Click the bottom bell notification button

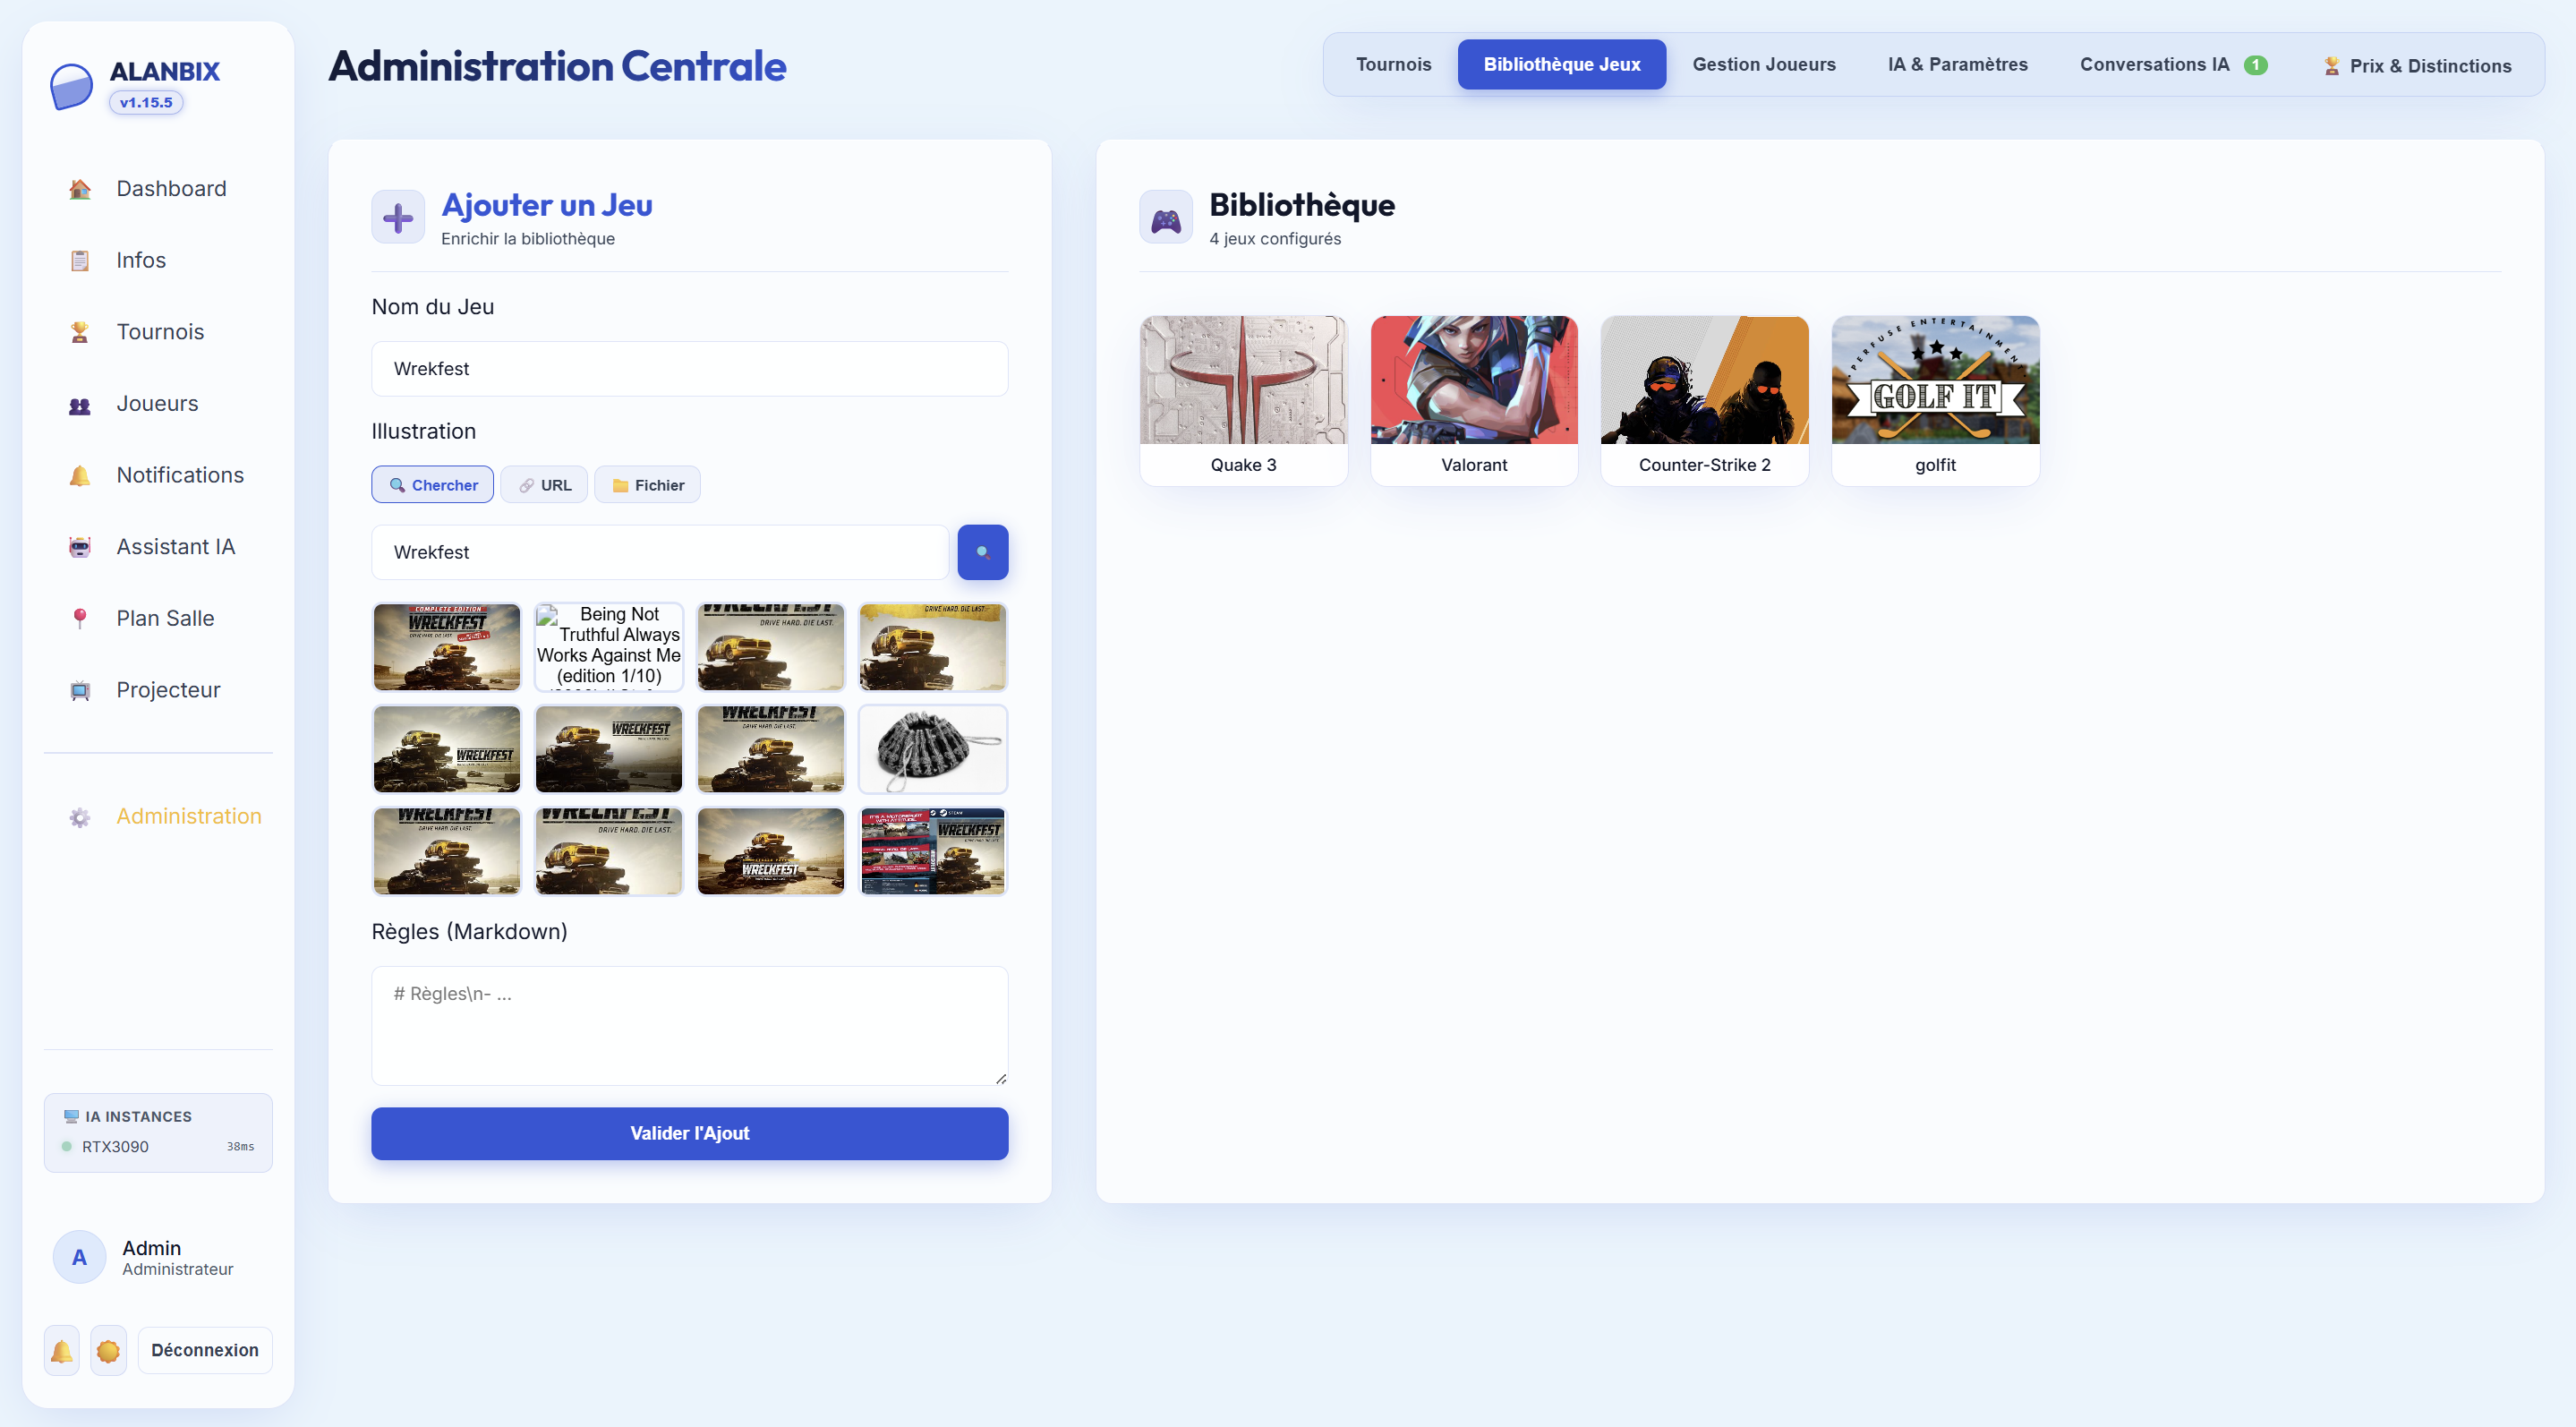pos(62,1351)
